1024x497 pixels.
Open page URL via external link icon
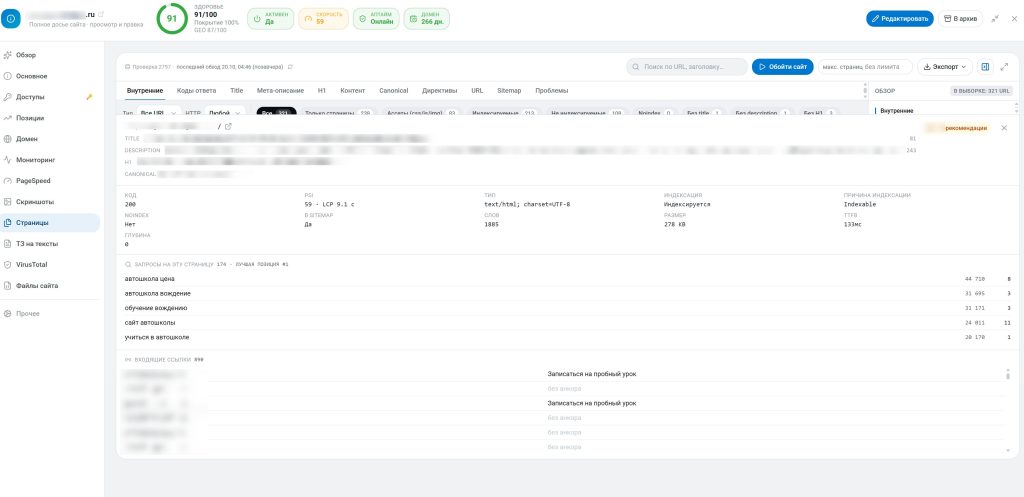click(x=228, y=127)
